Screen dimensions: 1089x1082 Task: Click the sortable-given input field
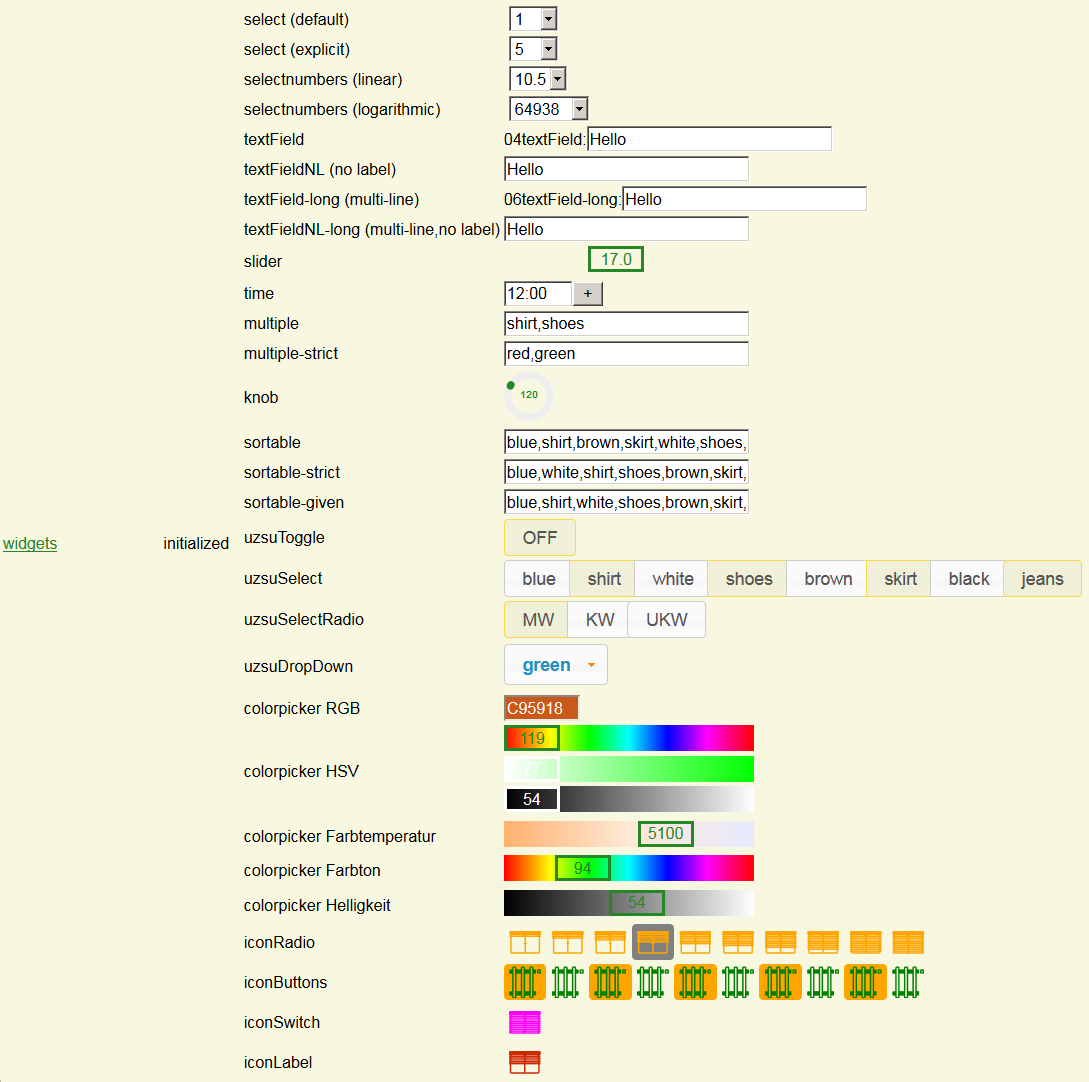[x=626, y=502]
